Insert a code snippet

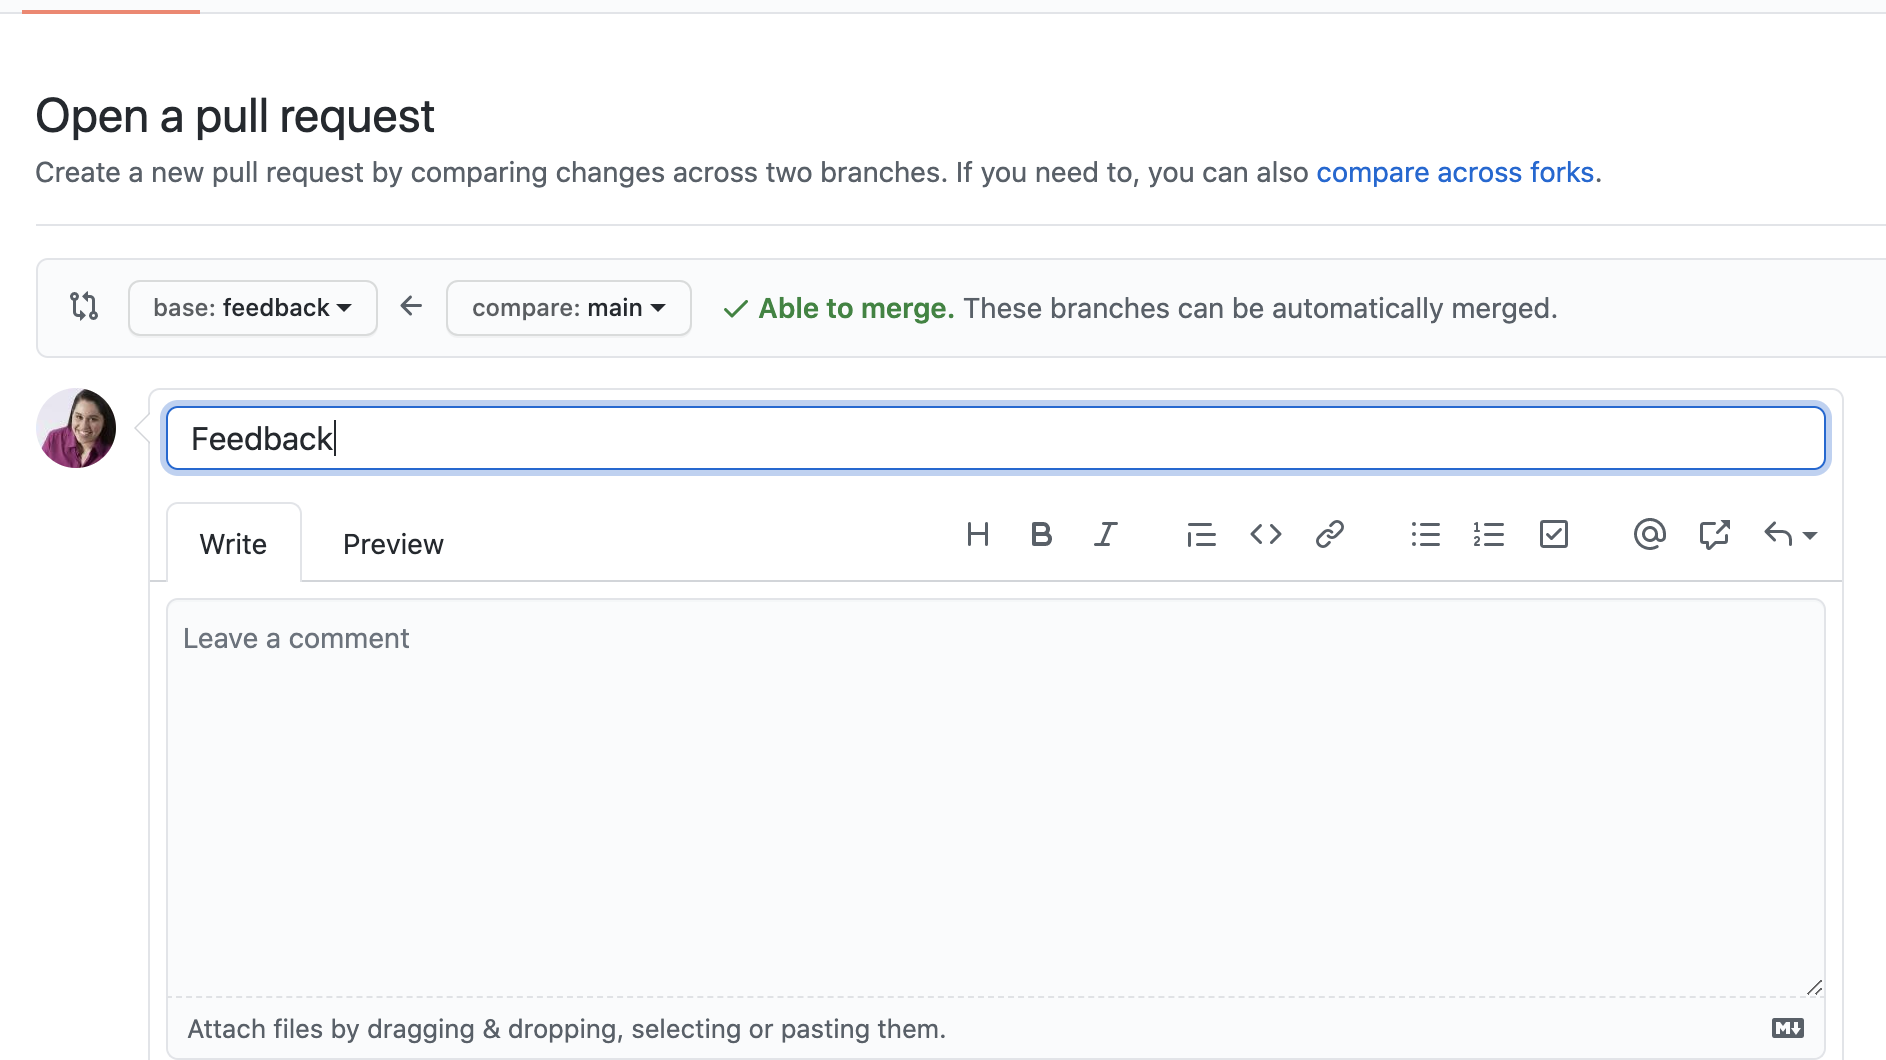point(1265,534)
